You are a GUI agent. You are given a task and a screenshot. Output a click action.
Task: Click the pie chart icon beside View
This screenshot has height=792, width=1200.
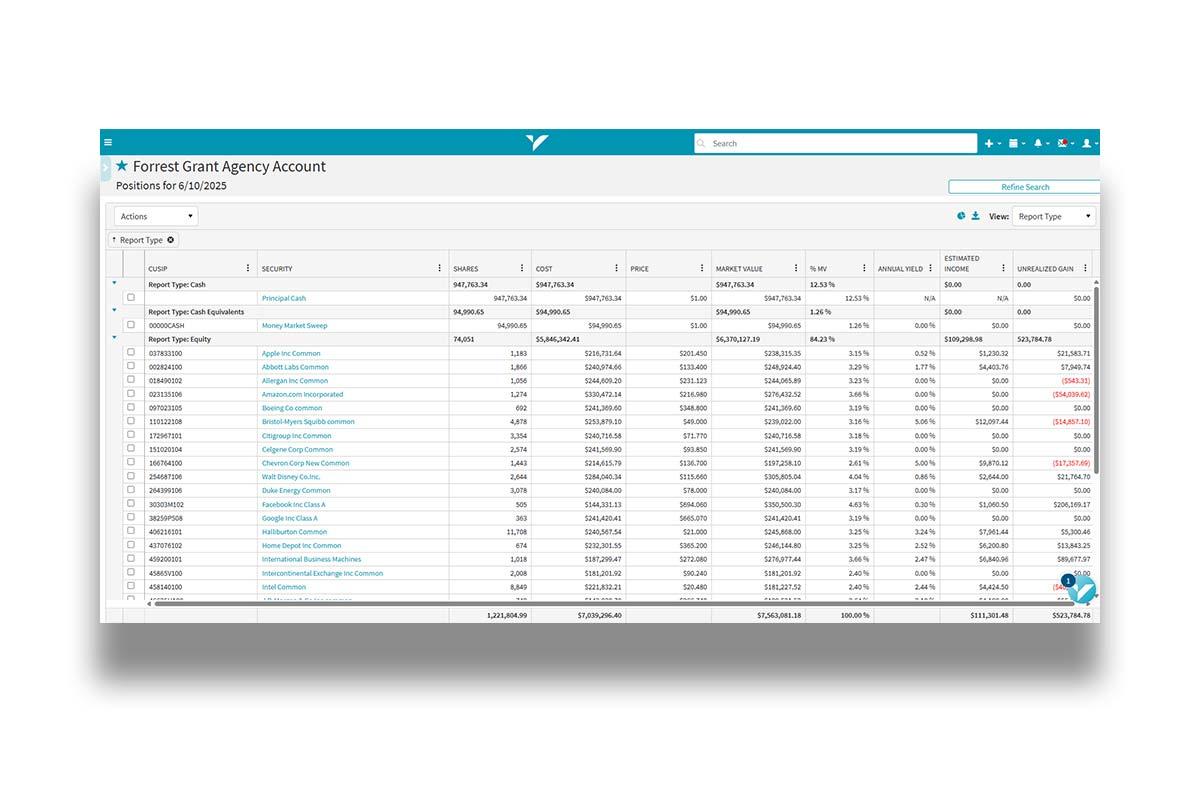(x=961, y=216)
